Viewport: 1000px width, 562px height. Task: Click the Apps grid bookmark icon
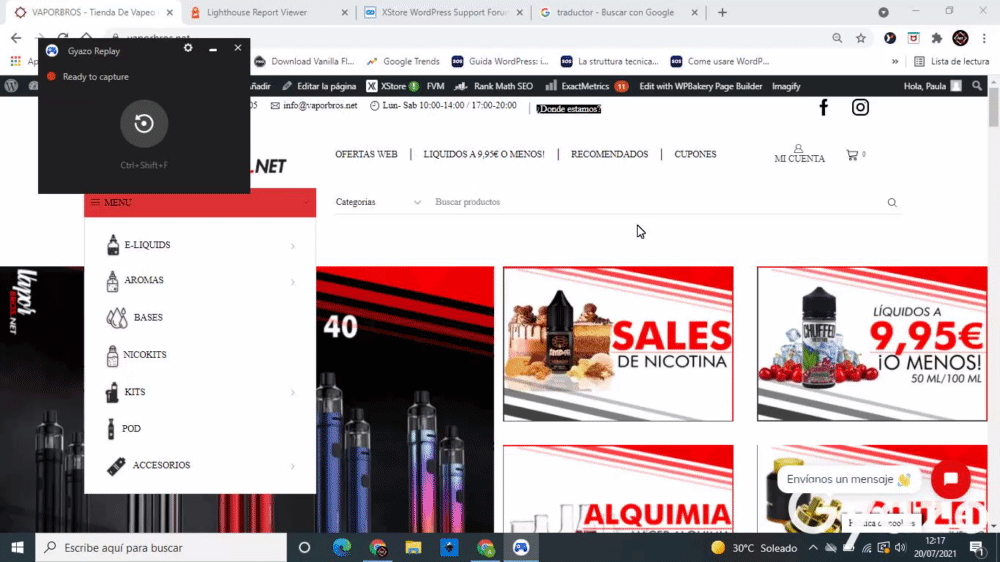pos(16,61)
